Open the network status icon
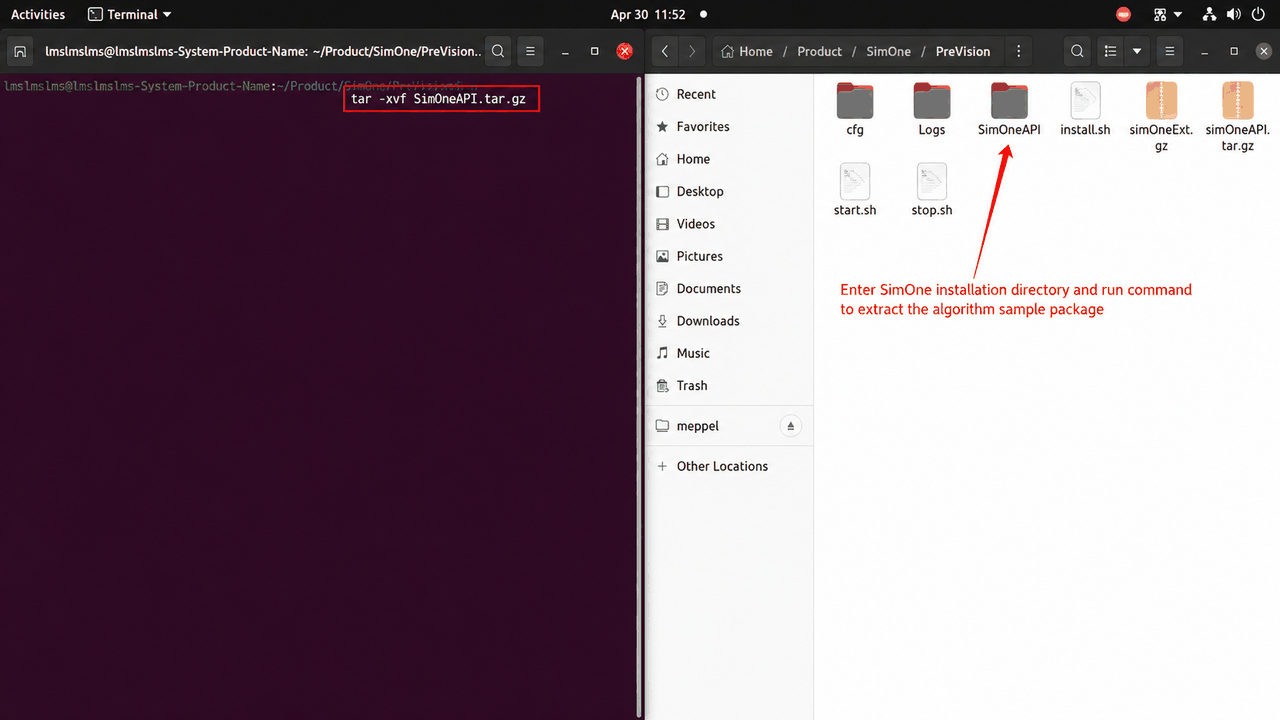The width and height of the screenshot is (1280, 720). [1210, 14]
